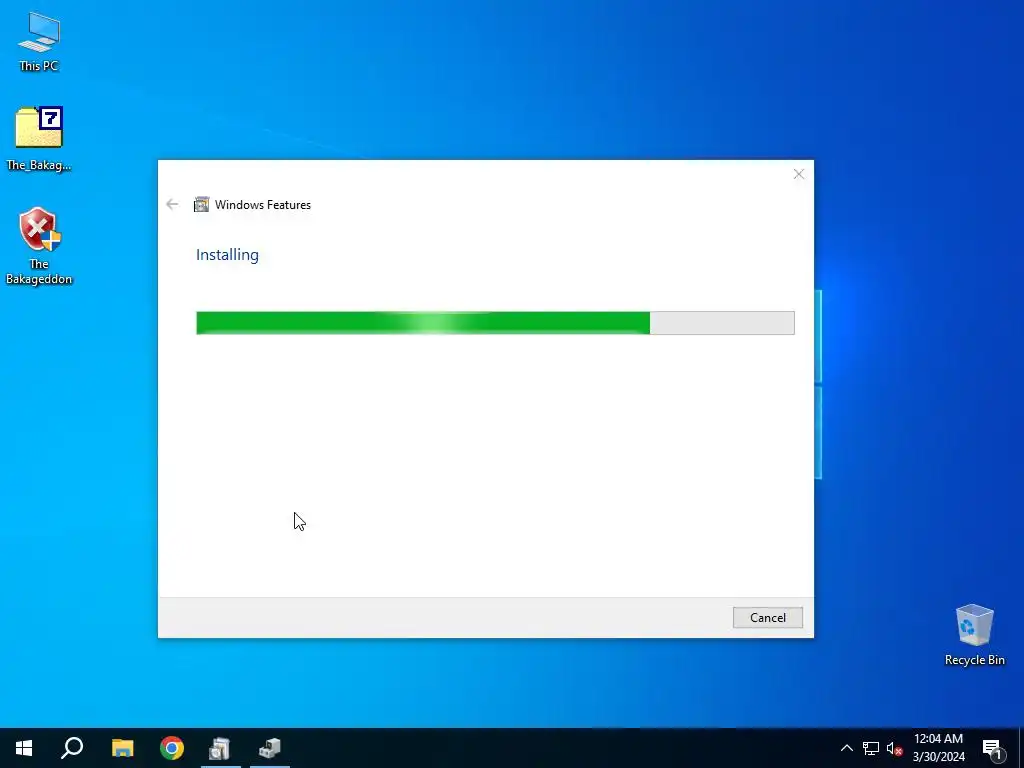Click the Show desktop strip
This screenshot has height=768, width=1024.
[x=1021, y=748]
